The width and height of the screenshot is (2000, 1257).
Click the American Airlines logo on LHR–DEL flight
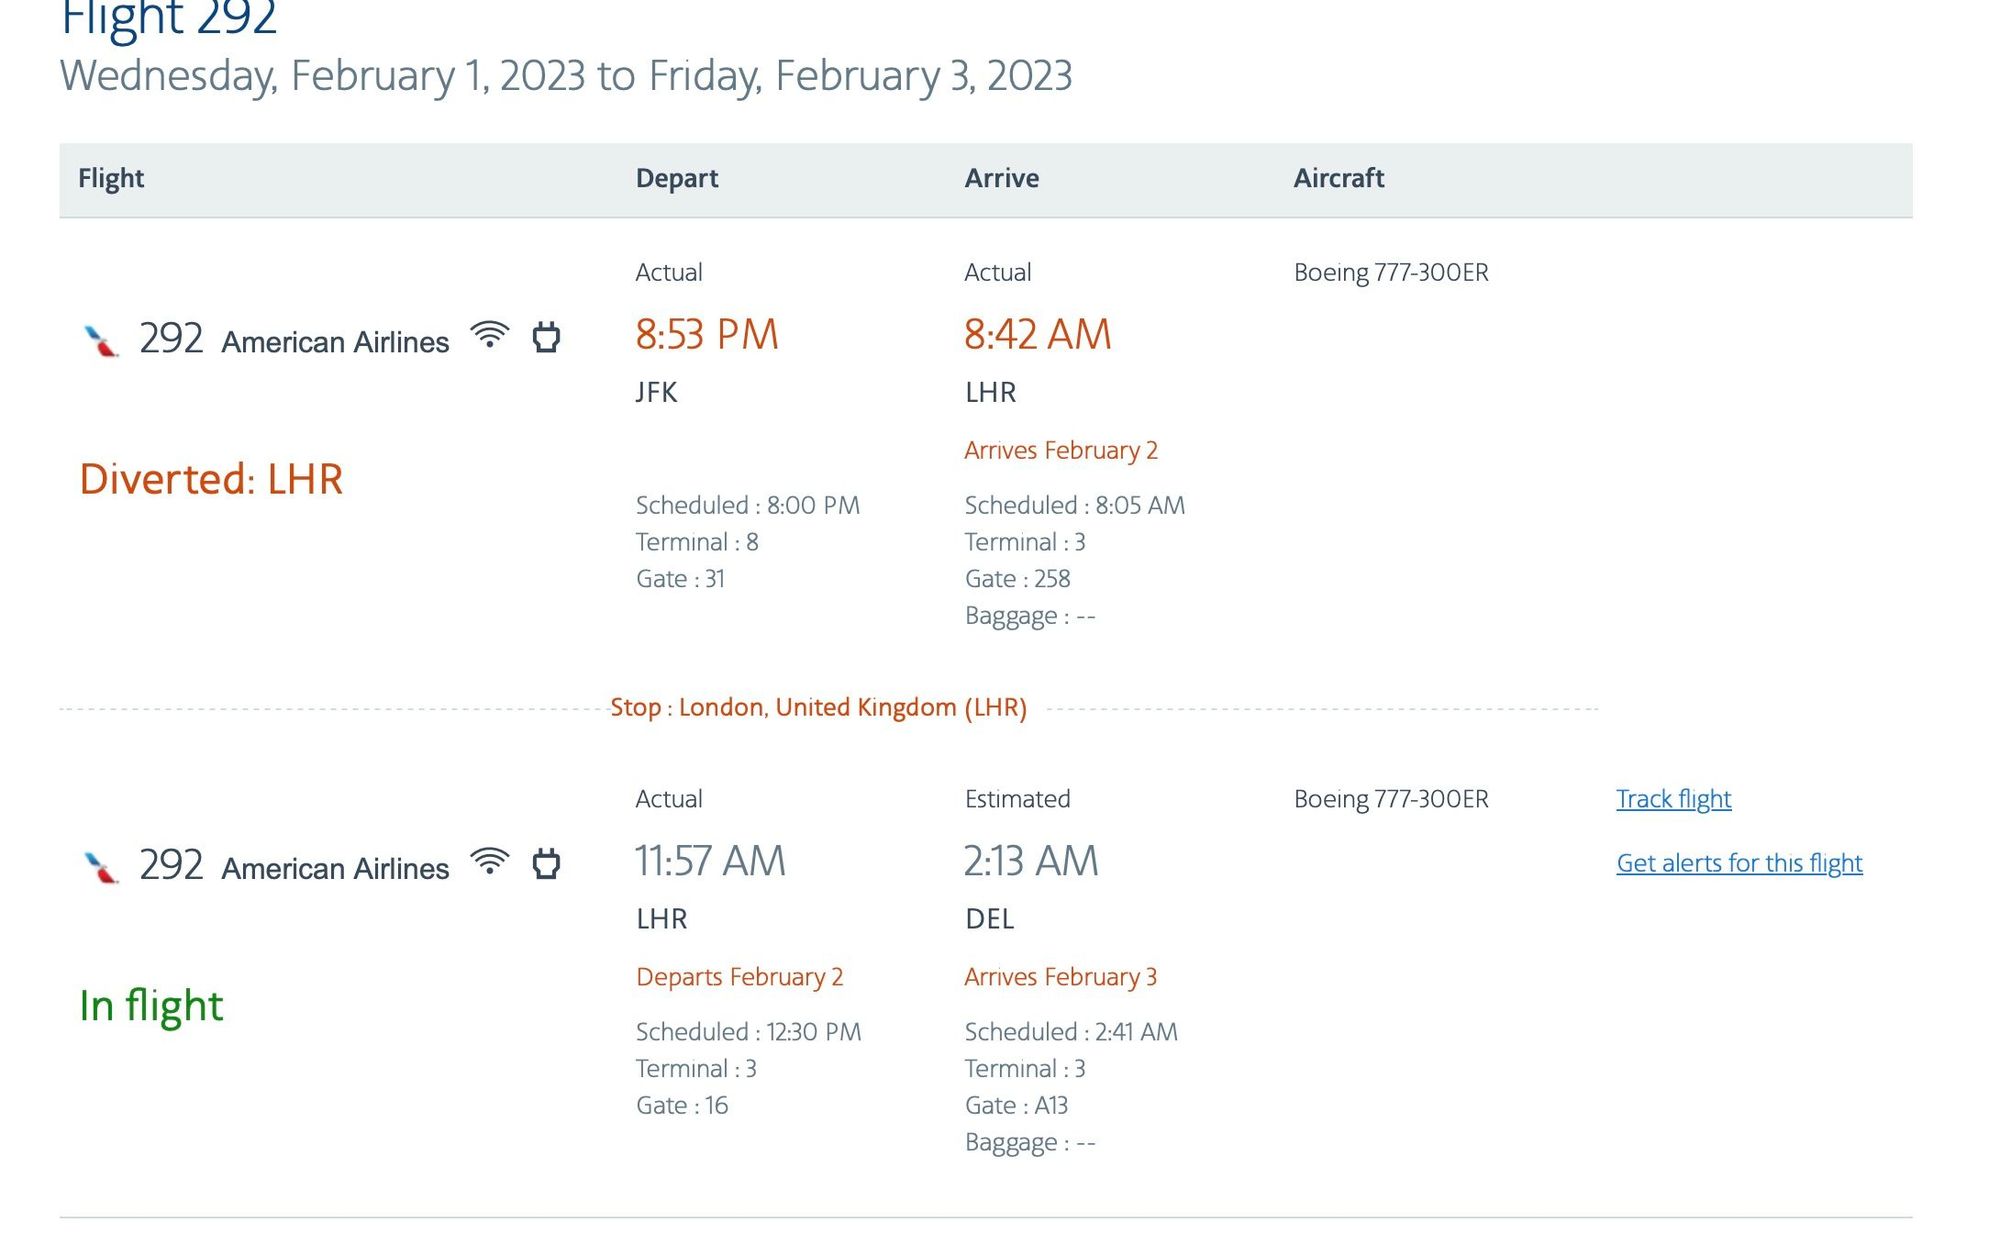pos(101,867)
